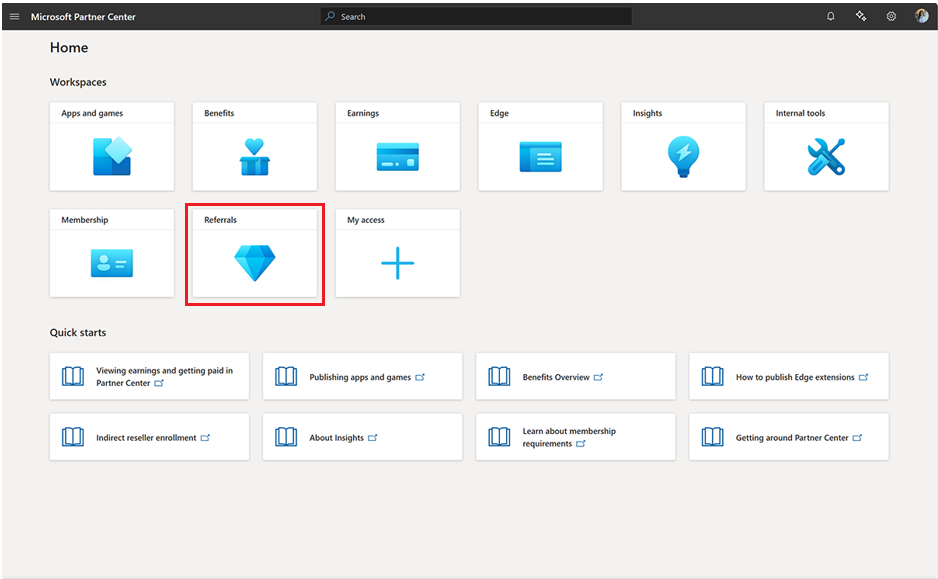Click the Edge tile title

point(500,113)
